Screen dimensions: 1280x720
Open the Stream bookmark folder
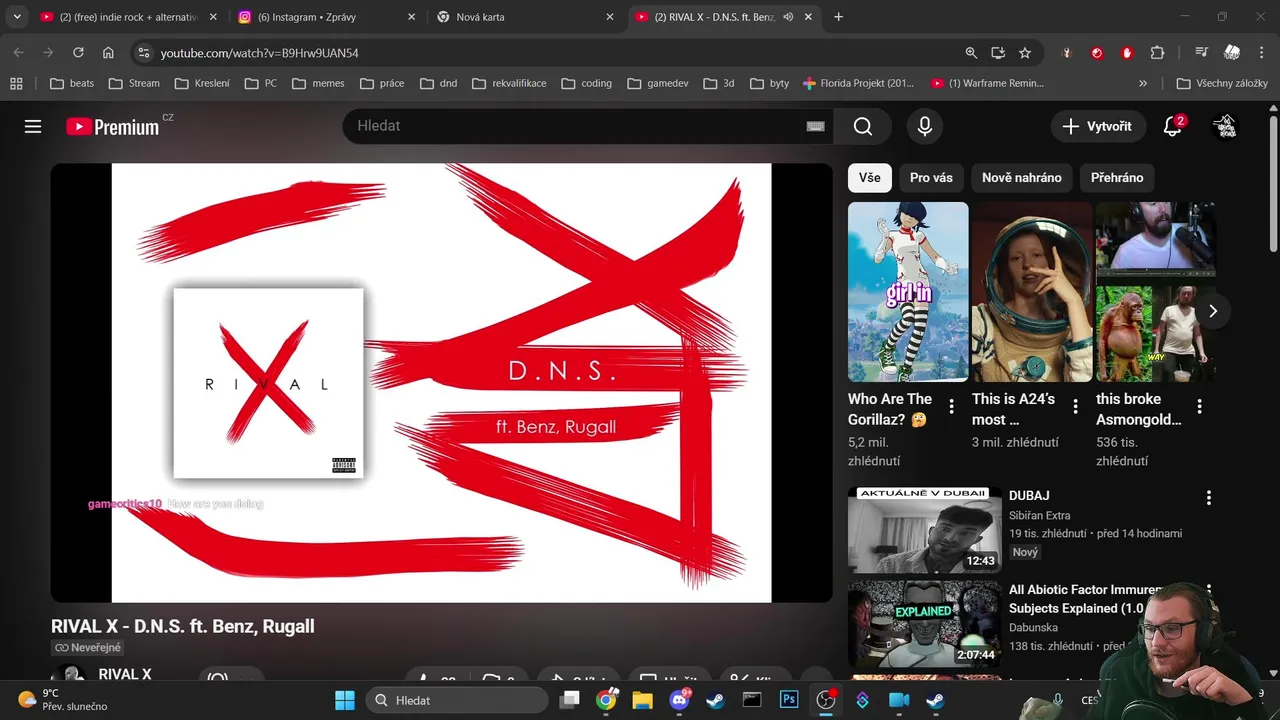[x=134, y=83]
